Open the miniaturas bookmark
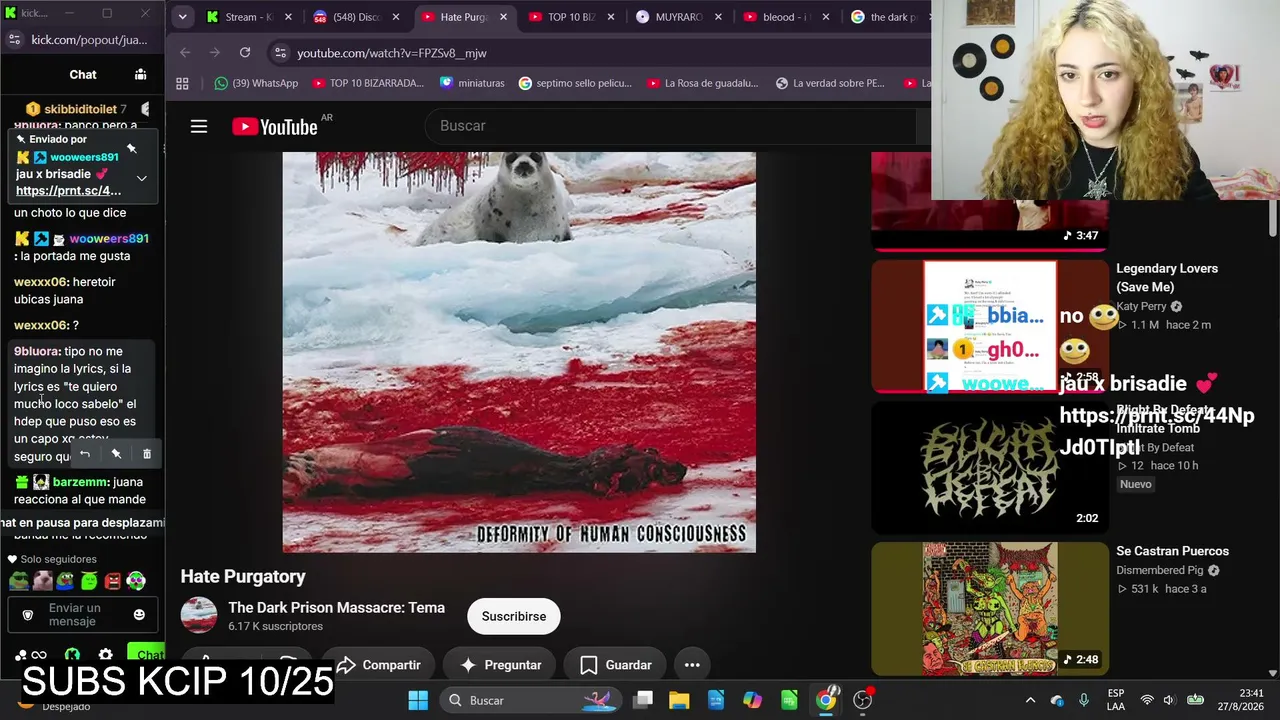Screen dimensions: 1280x720 pos(472,83)
